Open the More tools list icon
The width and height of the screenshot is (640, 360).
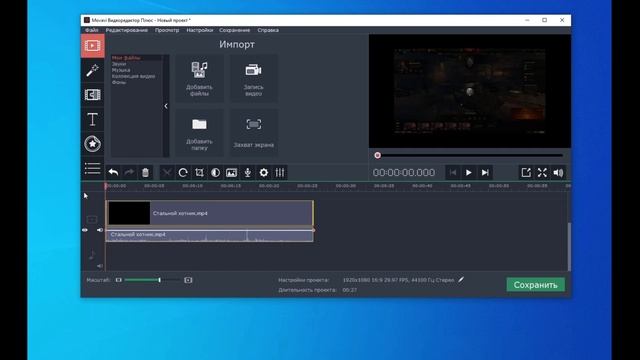(x=93, y=168)
